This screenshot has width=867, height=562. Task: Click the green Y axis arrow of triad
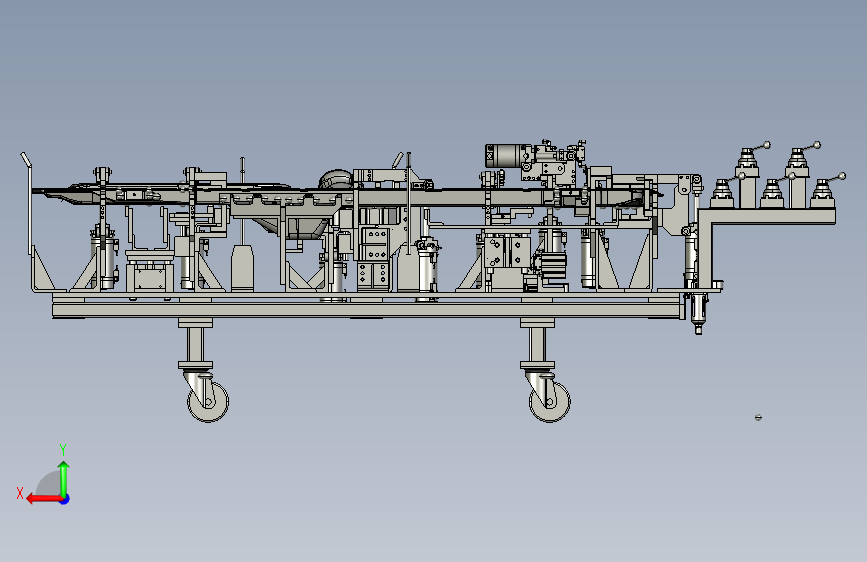(x=64, y=478)
